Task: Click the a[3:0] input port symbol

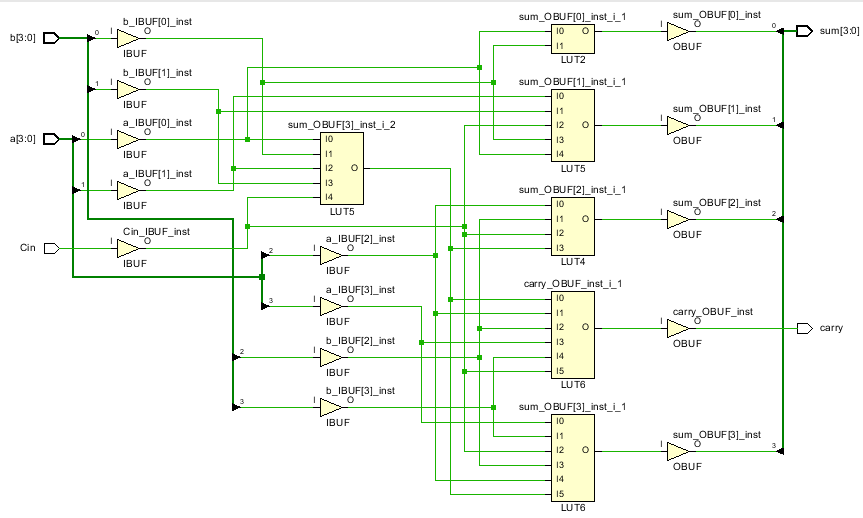Action: pyautogui.click(x=51, y=139)
